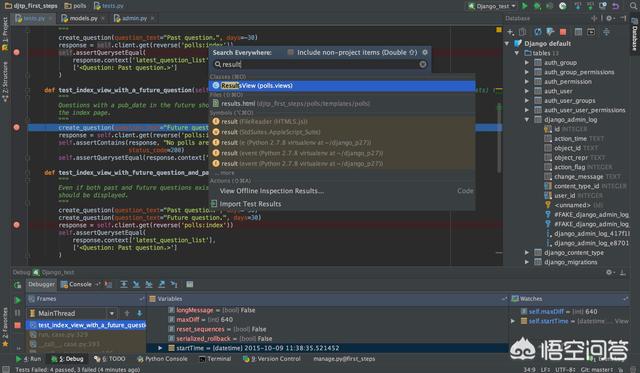The image size is (640, 373).
Task: Refresh the database with synchronize icon
Action: tap(538, 32)
